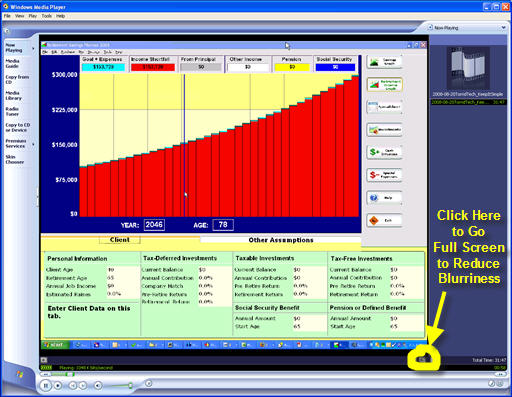Skip to the previous track
Screen dimensions: 512x397
tap(72, 386)
